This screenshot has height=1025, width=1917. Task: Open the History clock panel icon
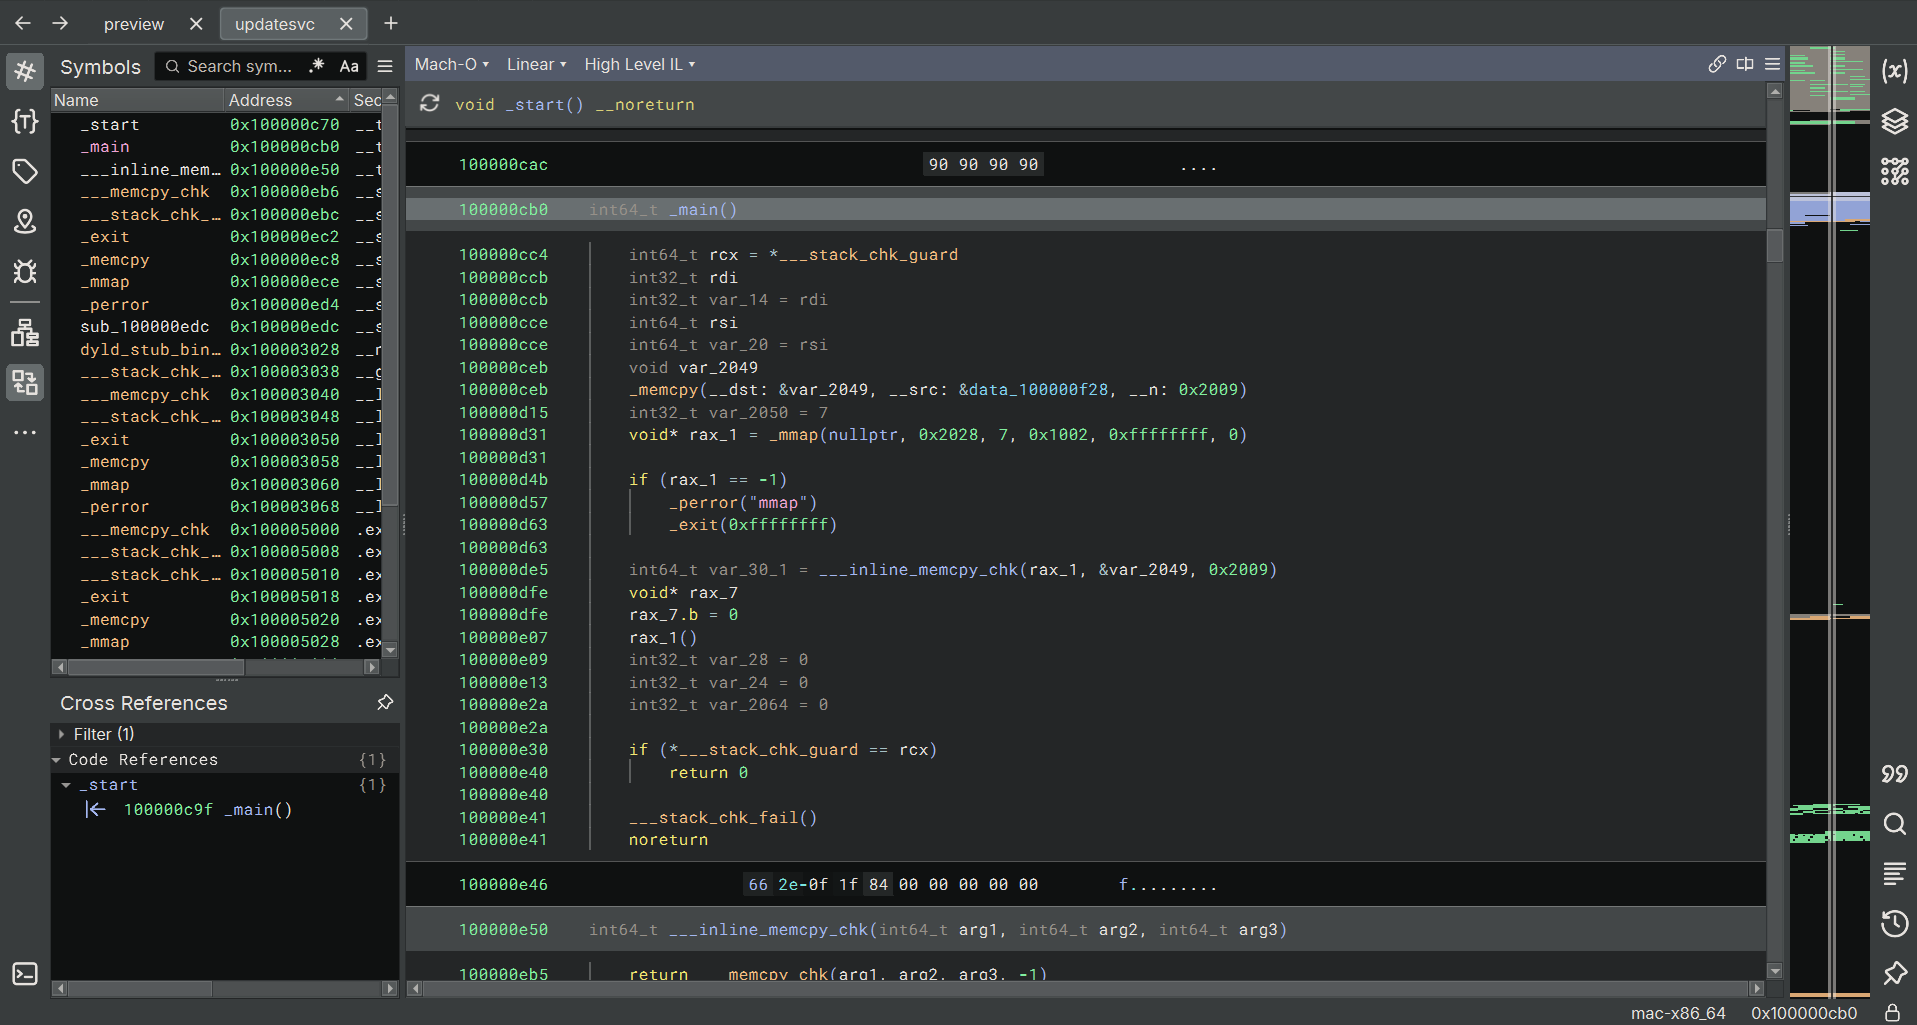(1894, 923)
